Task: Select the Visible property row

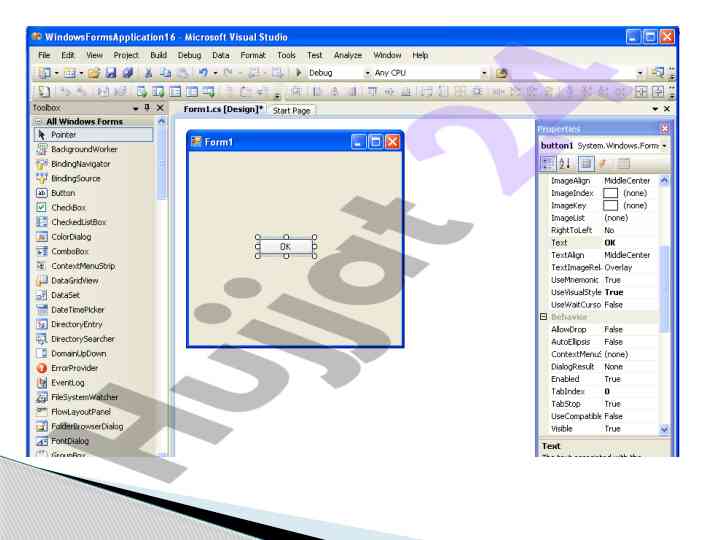Action: pyautogui.click(x=602, y=428)
